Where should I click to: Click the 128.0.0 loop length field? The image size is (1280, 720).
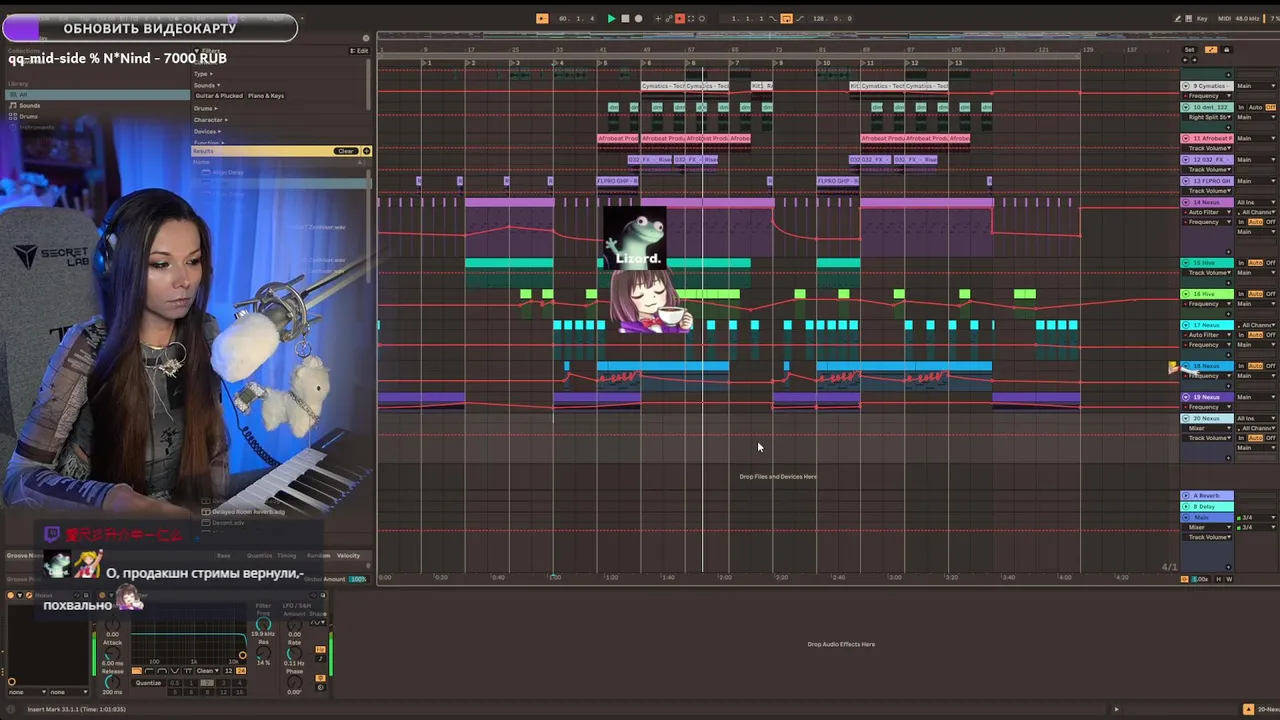tap(832, 18)
